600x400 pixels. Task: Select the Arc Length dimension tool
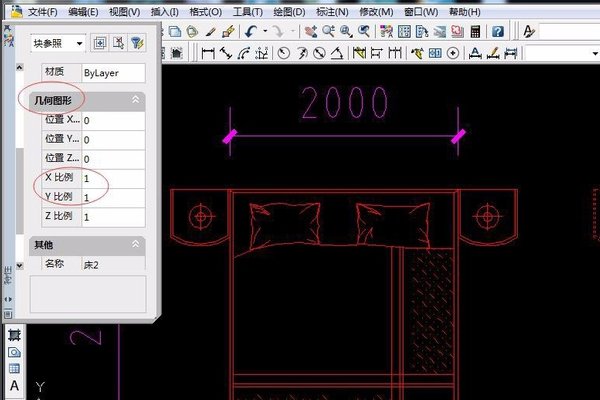click(244, 53)
